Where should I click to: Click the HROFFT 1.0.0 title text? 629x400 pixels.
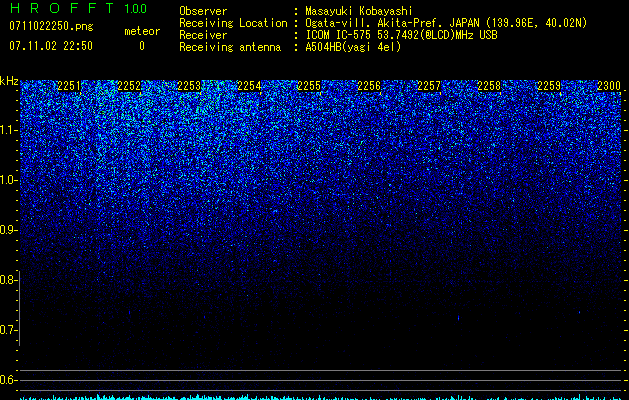(x=79, y=8)
